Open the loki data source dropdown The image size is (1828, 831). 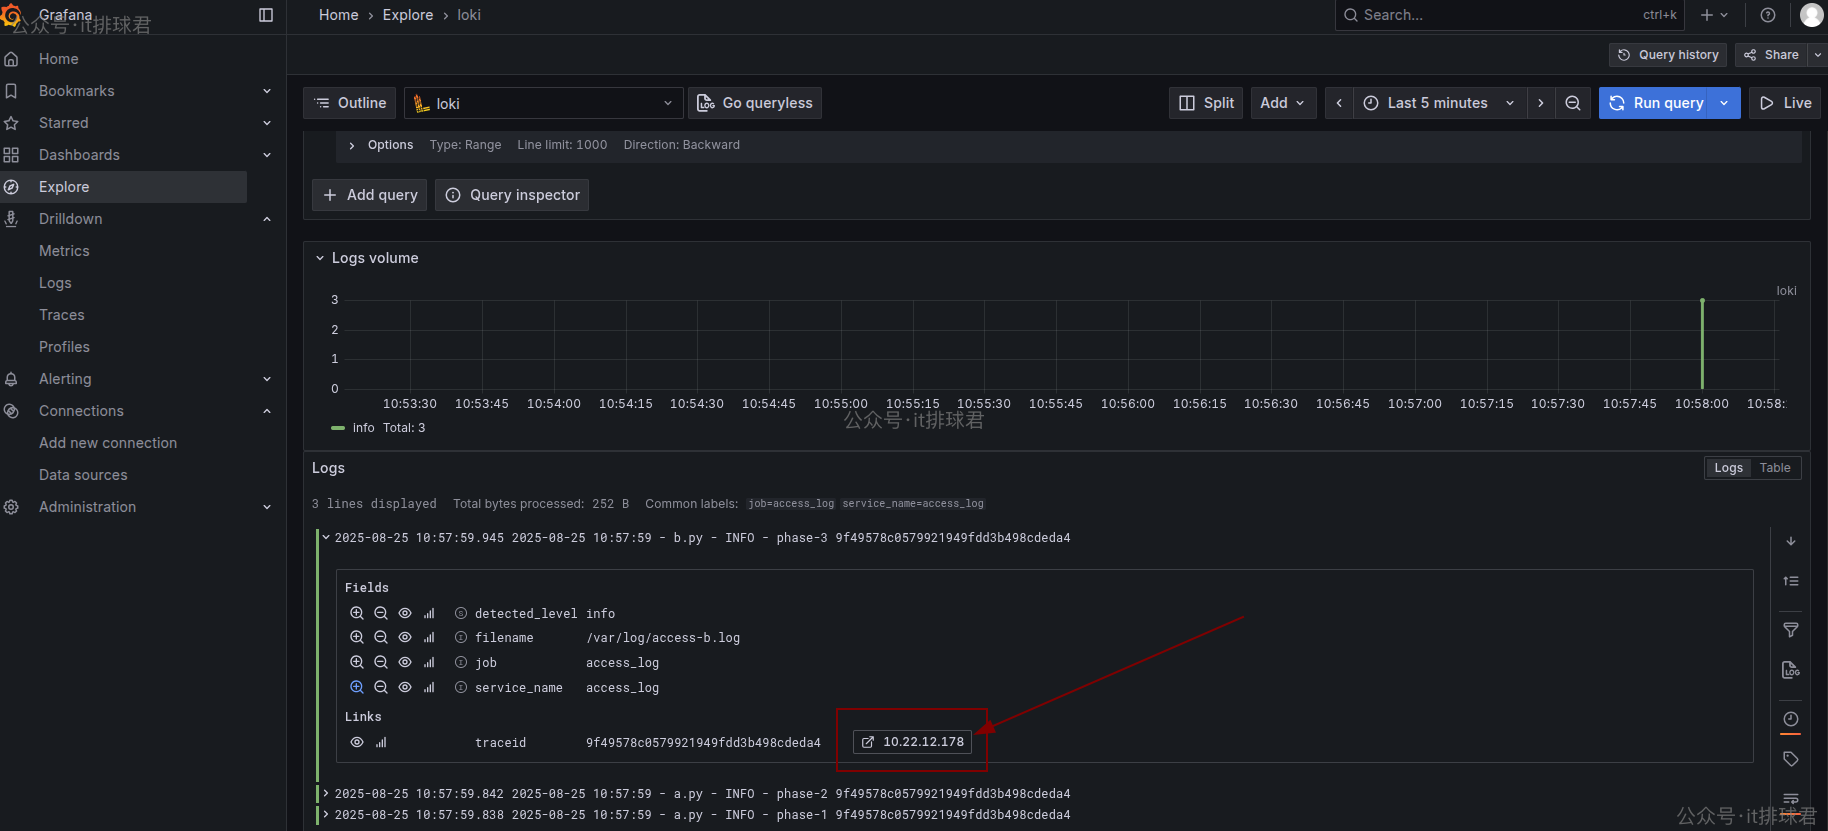[x=544, y=103]
